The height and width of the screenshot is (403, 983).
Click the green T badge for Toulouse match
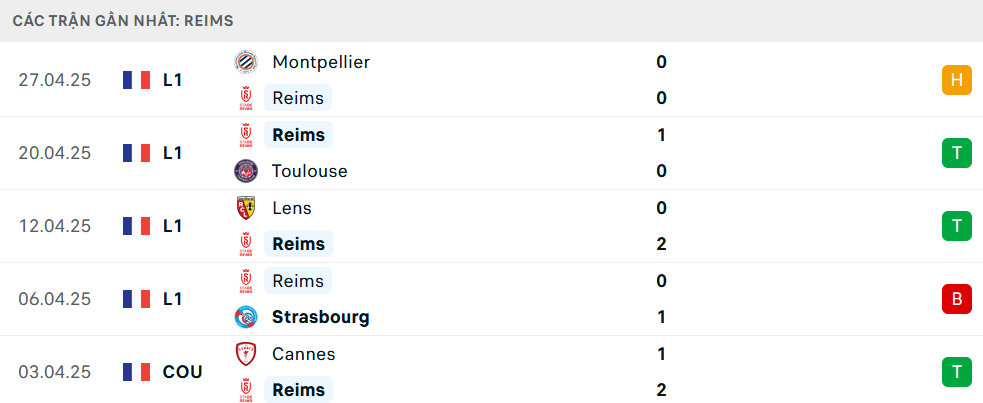point(957,153)
